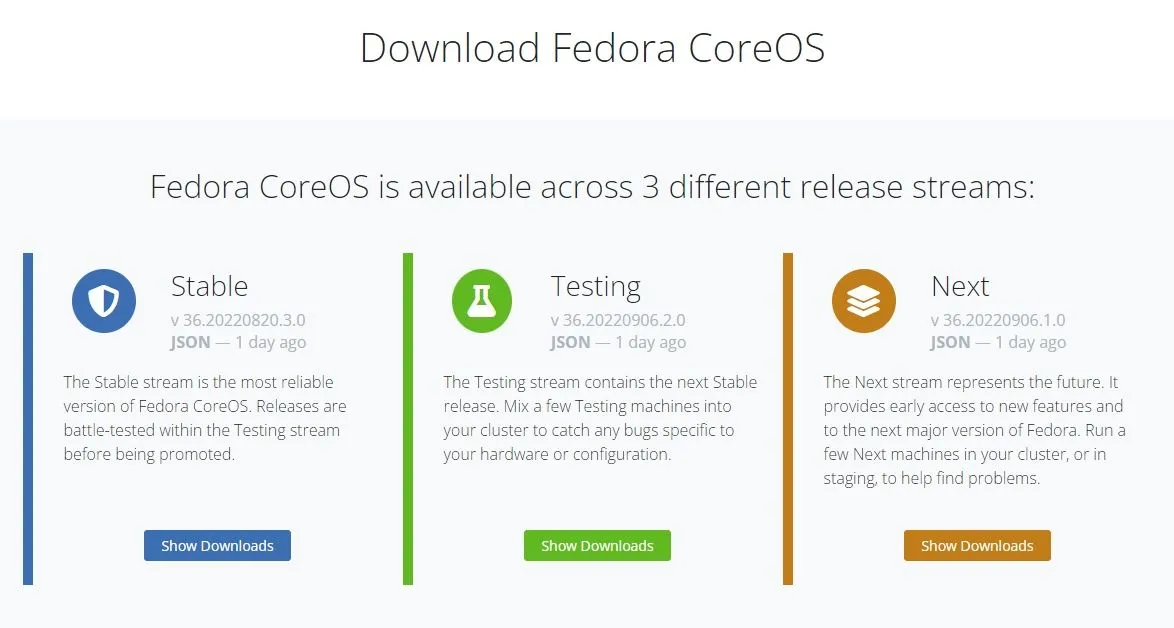The width and height of the screenshot is (1174, 628).
Task: Click the blue shield icon for Stable stream
Action: pyautogui.click(x=104, y=300)
